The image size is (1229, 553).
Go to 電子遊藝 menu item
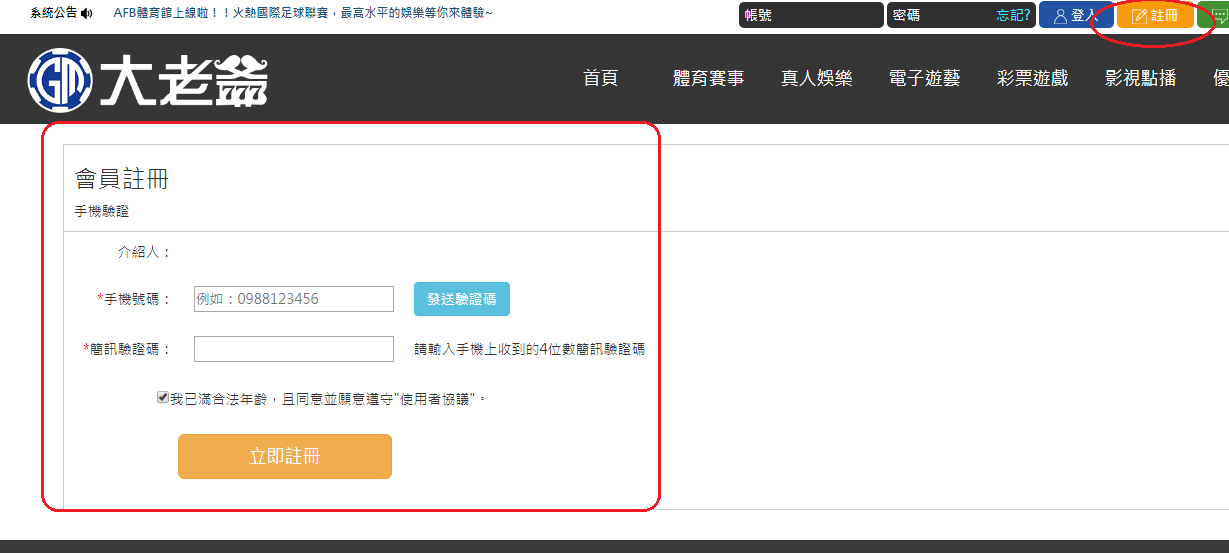click(x=924, y=78)
